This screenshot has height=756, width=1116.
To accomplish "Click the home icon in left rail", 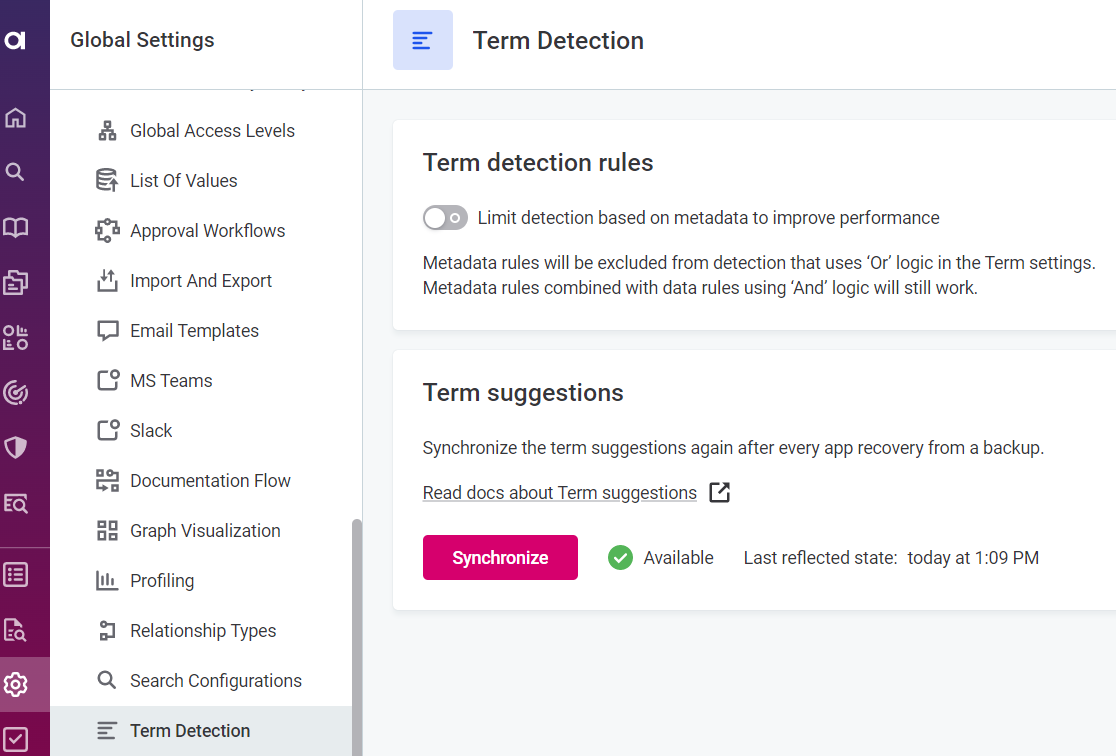I will point(15,118).
